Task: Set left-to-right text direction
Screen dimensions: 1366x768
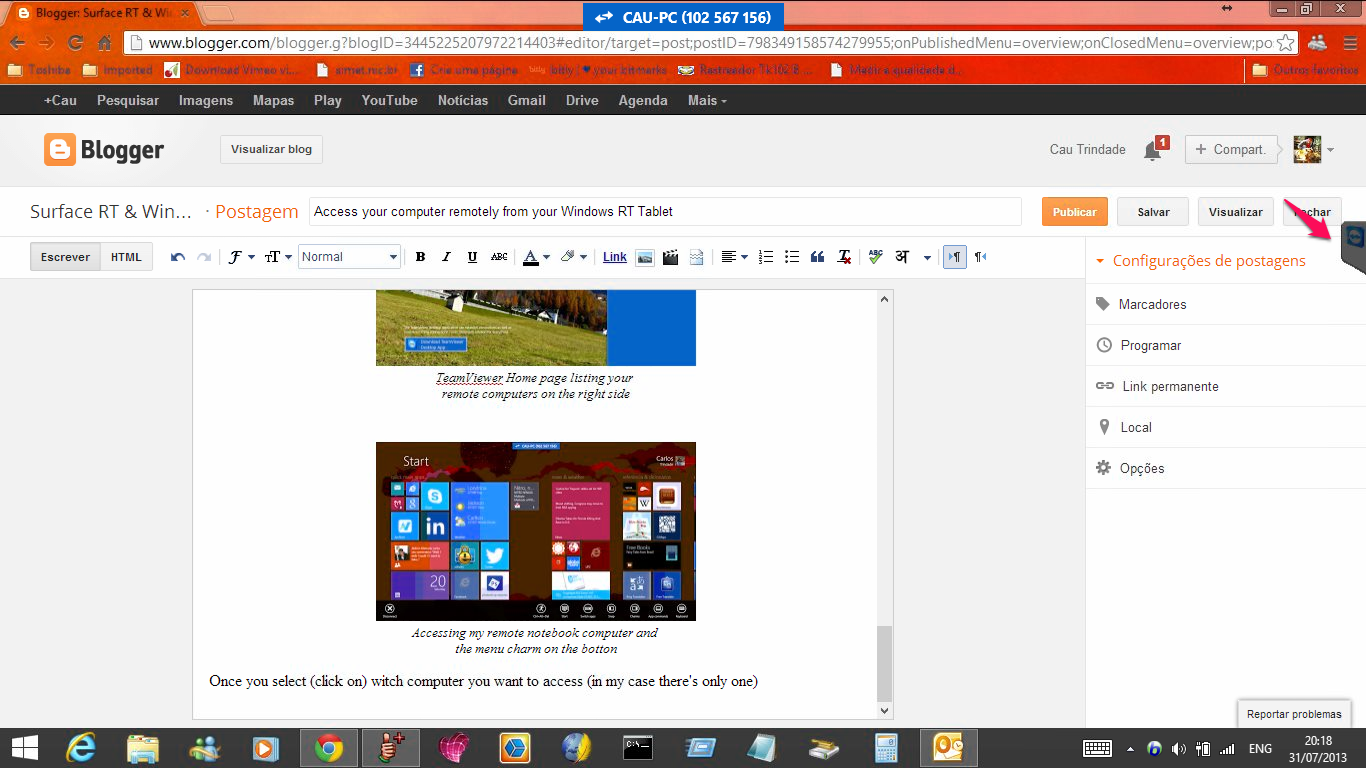Action: [955, 257]
